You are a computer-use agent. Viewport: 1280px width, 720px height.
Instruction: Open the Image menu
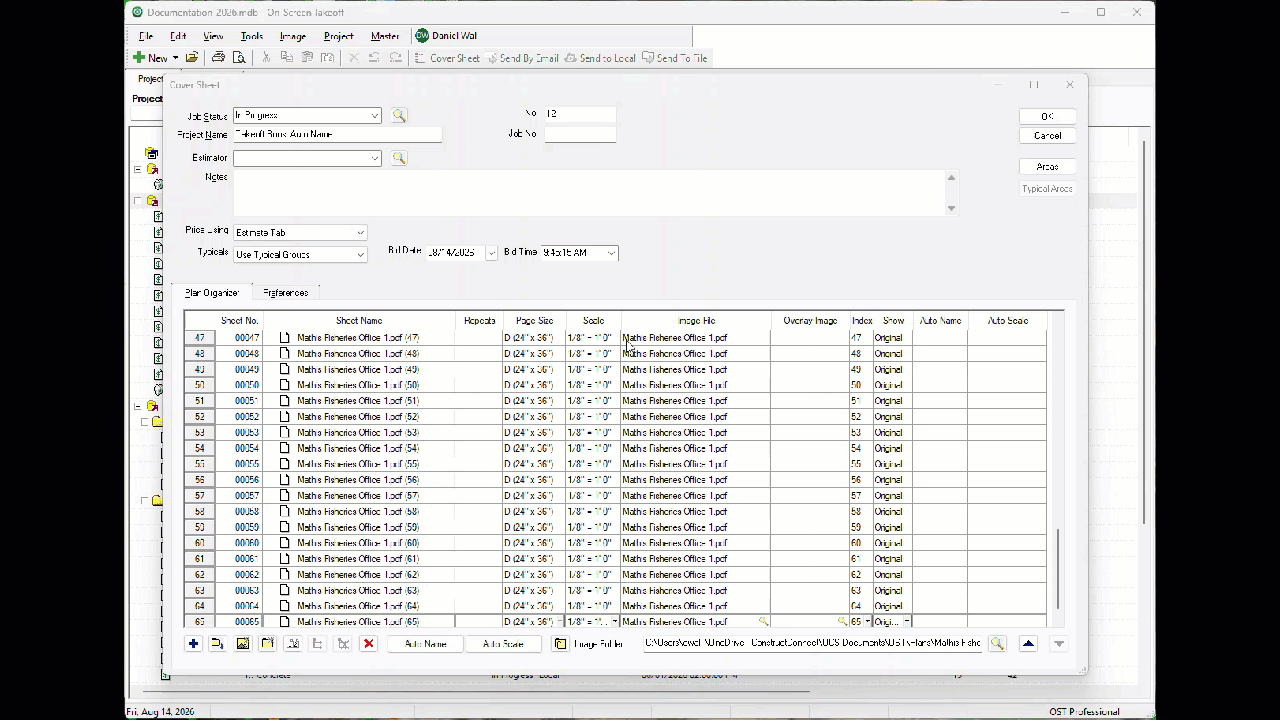tap(293, 36)
